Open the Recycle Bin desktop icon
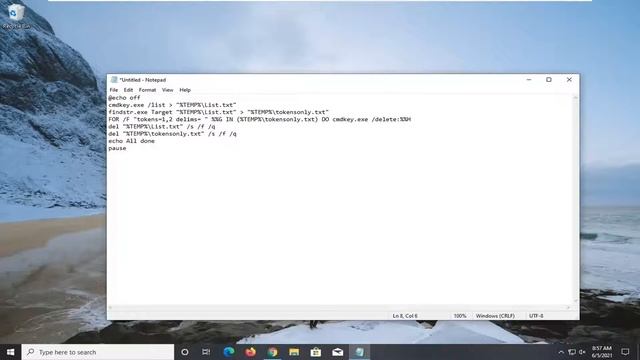This screenshot has height=360, width=640. coord(16,16)
